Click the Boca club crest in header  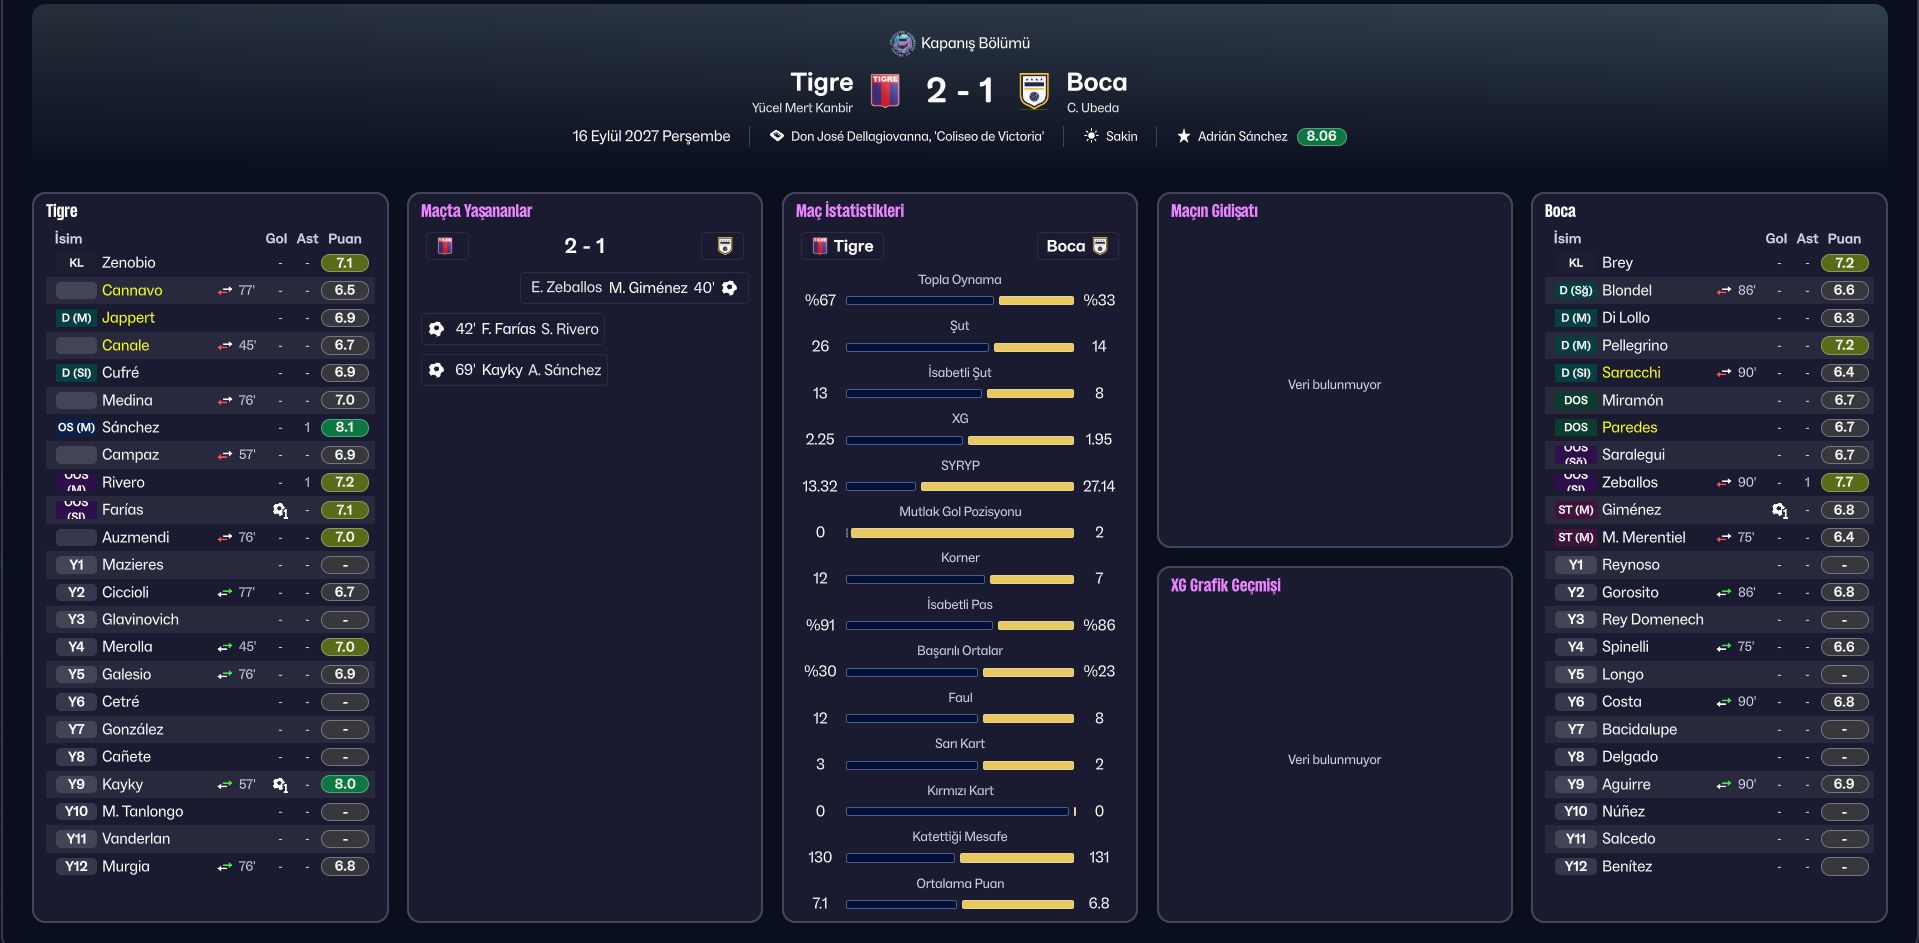[1033, 91]
